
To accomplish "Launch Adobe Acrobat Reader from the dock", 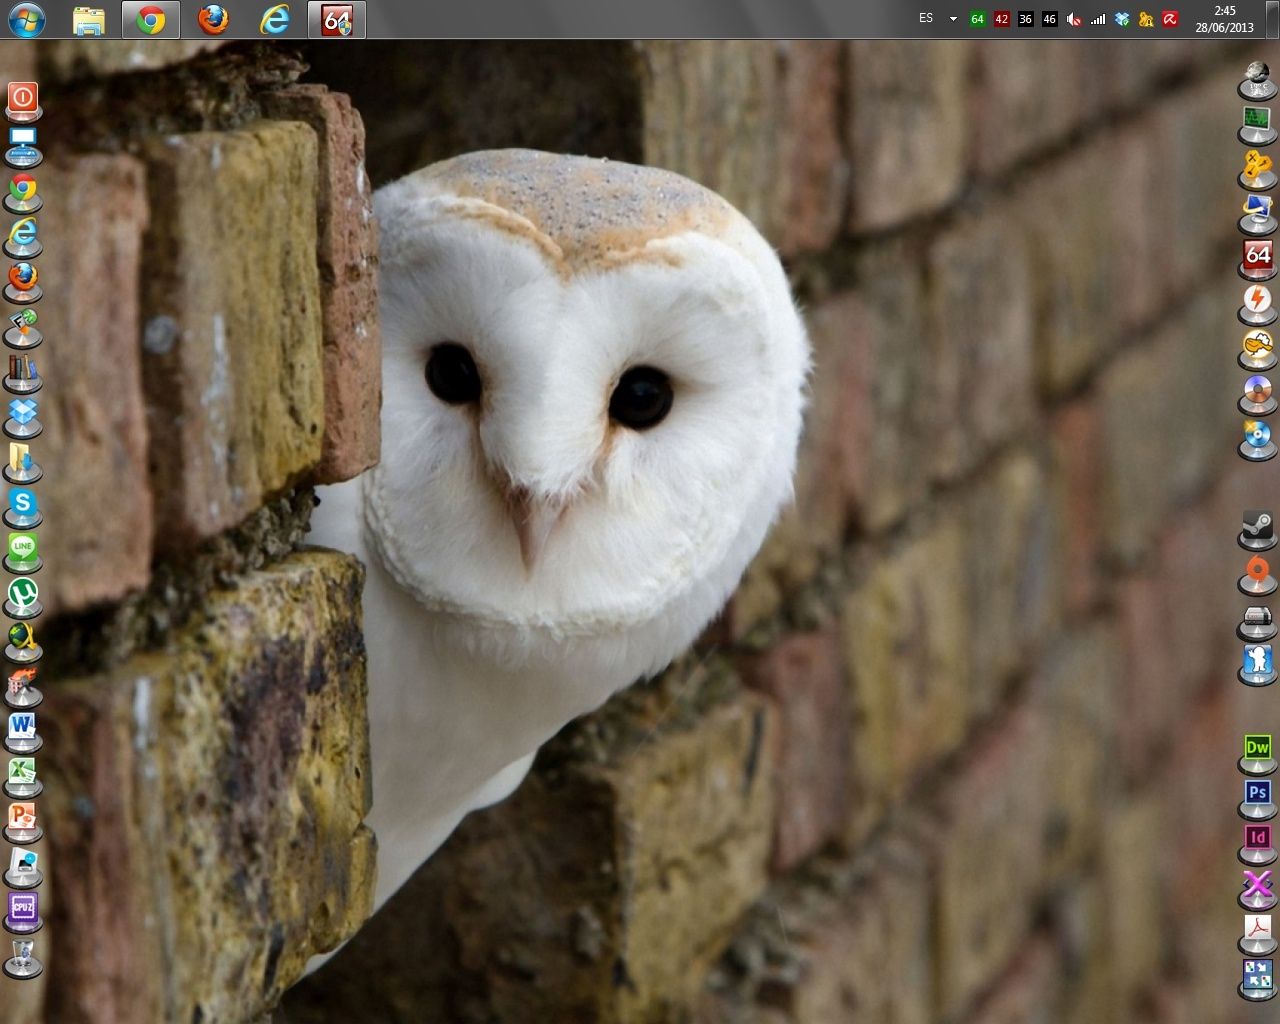I will click(1257, 932).
